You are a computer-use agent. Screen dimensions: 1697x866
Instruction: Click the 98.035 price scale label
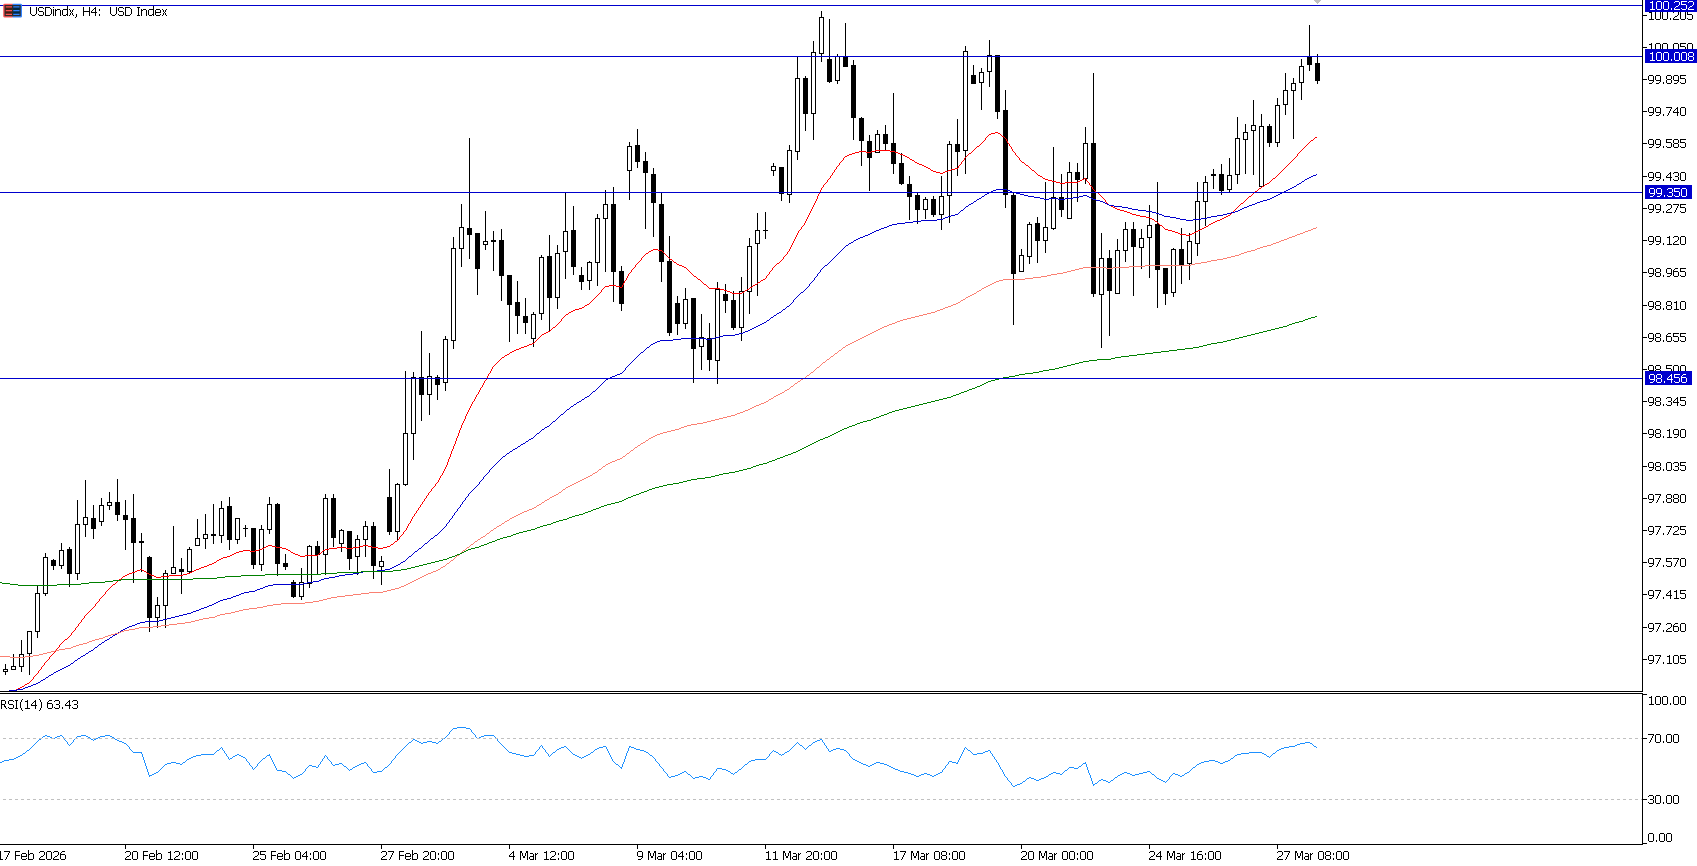pos(1667,467)
